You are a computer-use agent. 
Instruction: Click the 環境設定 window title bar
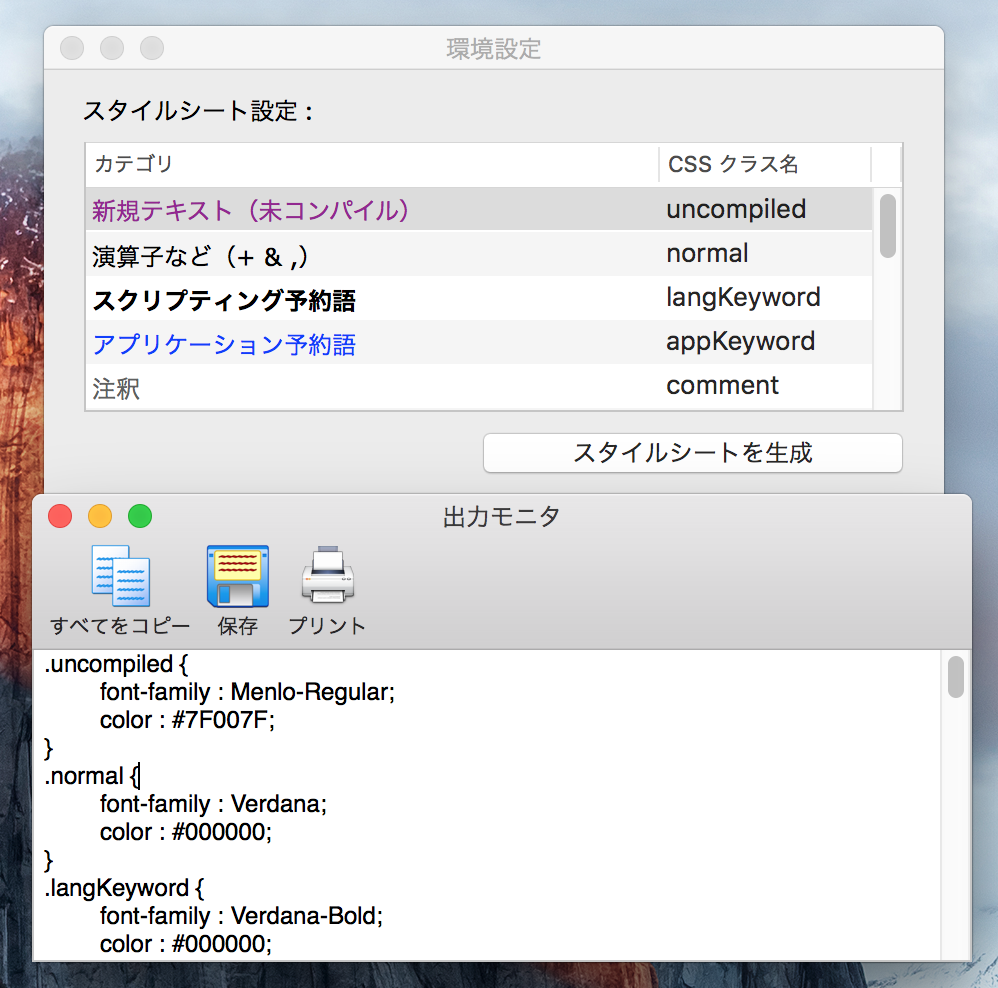pyautogui.click(x=494, y=48)
